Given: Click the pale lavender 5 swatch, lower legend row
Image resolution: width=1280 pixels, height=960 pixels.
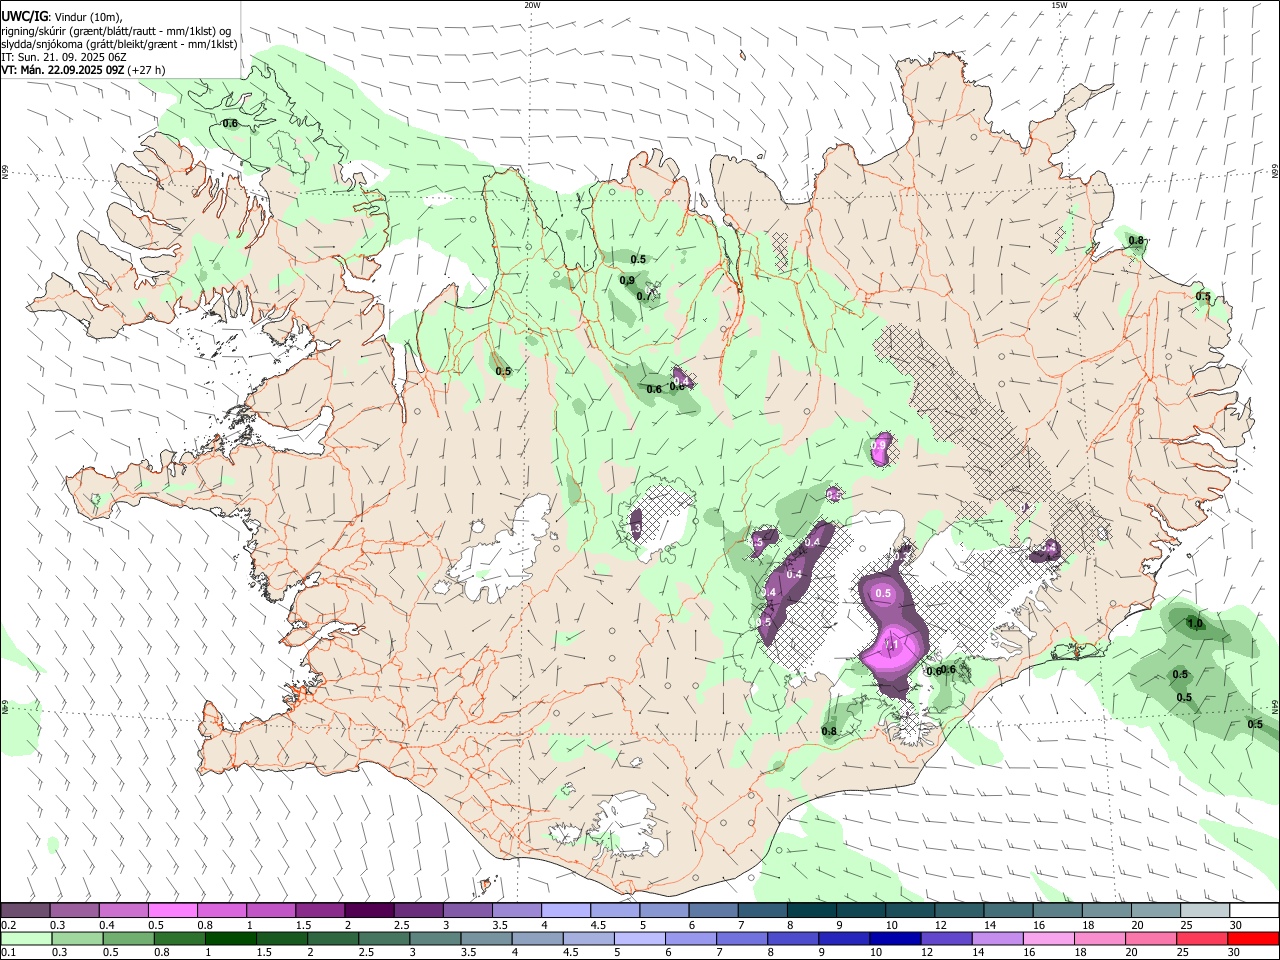Looking at the screenshot, I should pyautogui.click(x=639, y=938).
